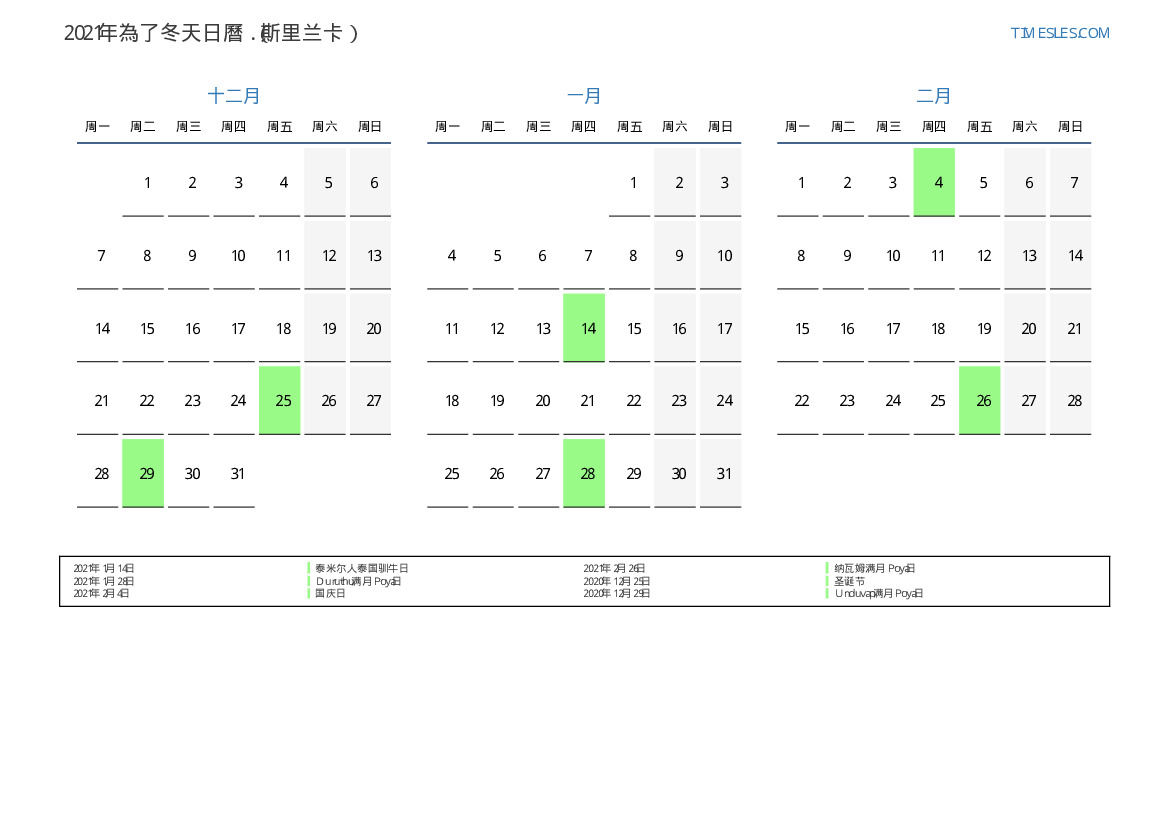The width and height of the screenshot is (1169, 827).
Task: Click 周六 header in January calendar
Action: [x=675, y=126]
